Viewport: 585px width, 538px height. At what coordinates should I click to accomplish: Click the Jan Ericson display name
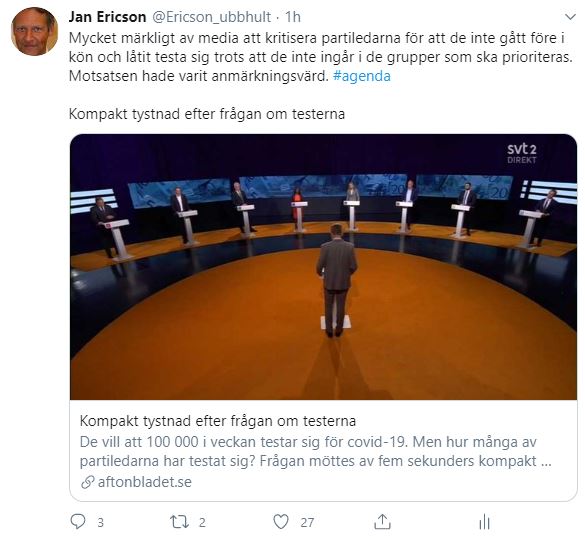tap(107, 17)
